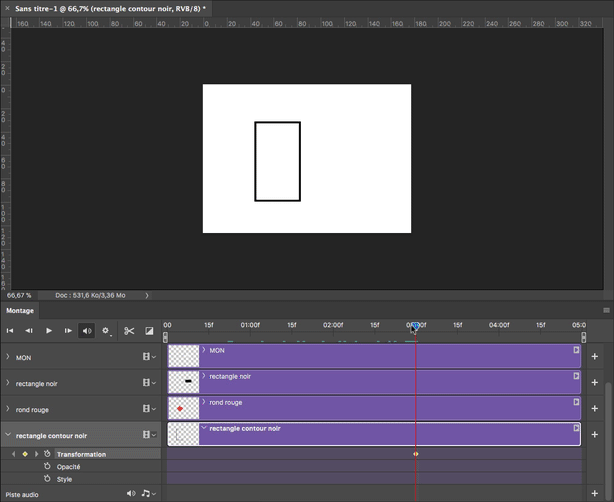Expand clip chevron on MON clip
Screen dimensions: 614x502
[x=204, y=350]
